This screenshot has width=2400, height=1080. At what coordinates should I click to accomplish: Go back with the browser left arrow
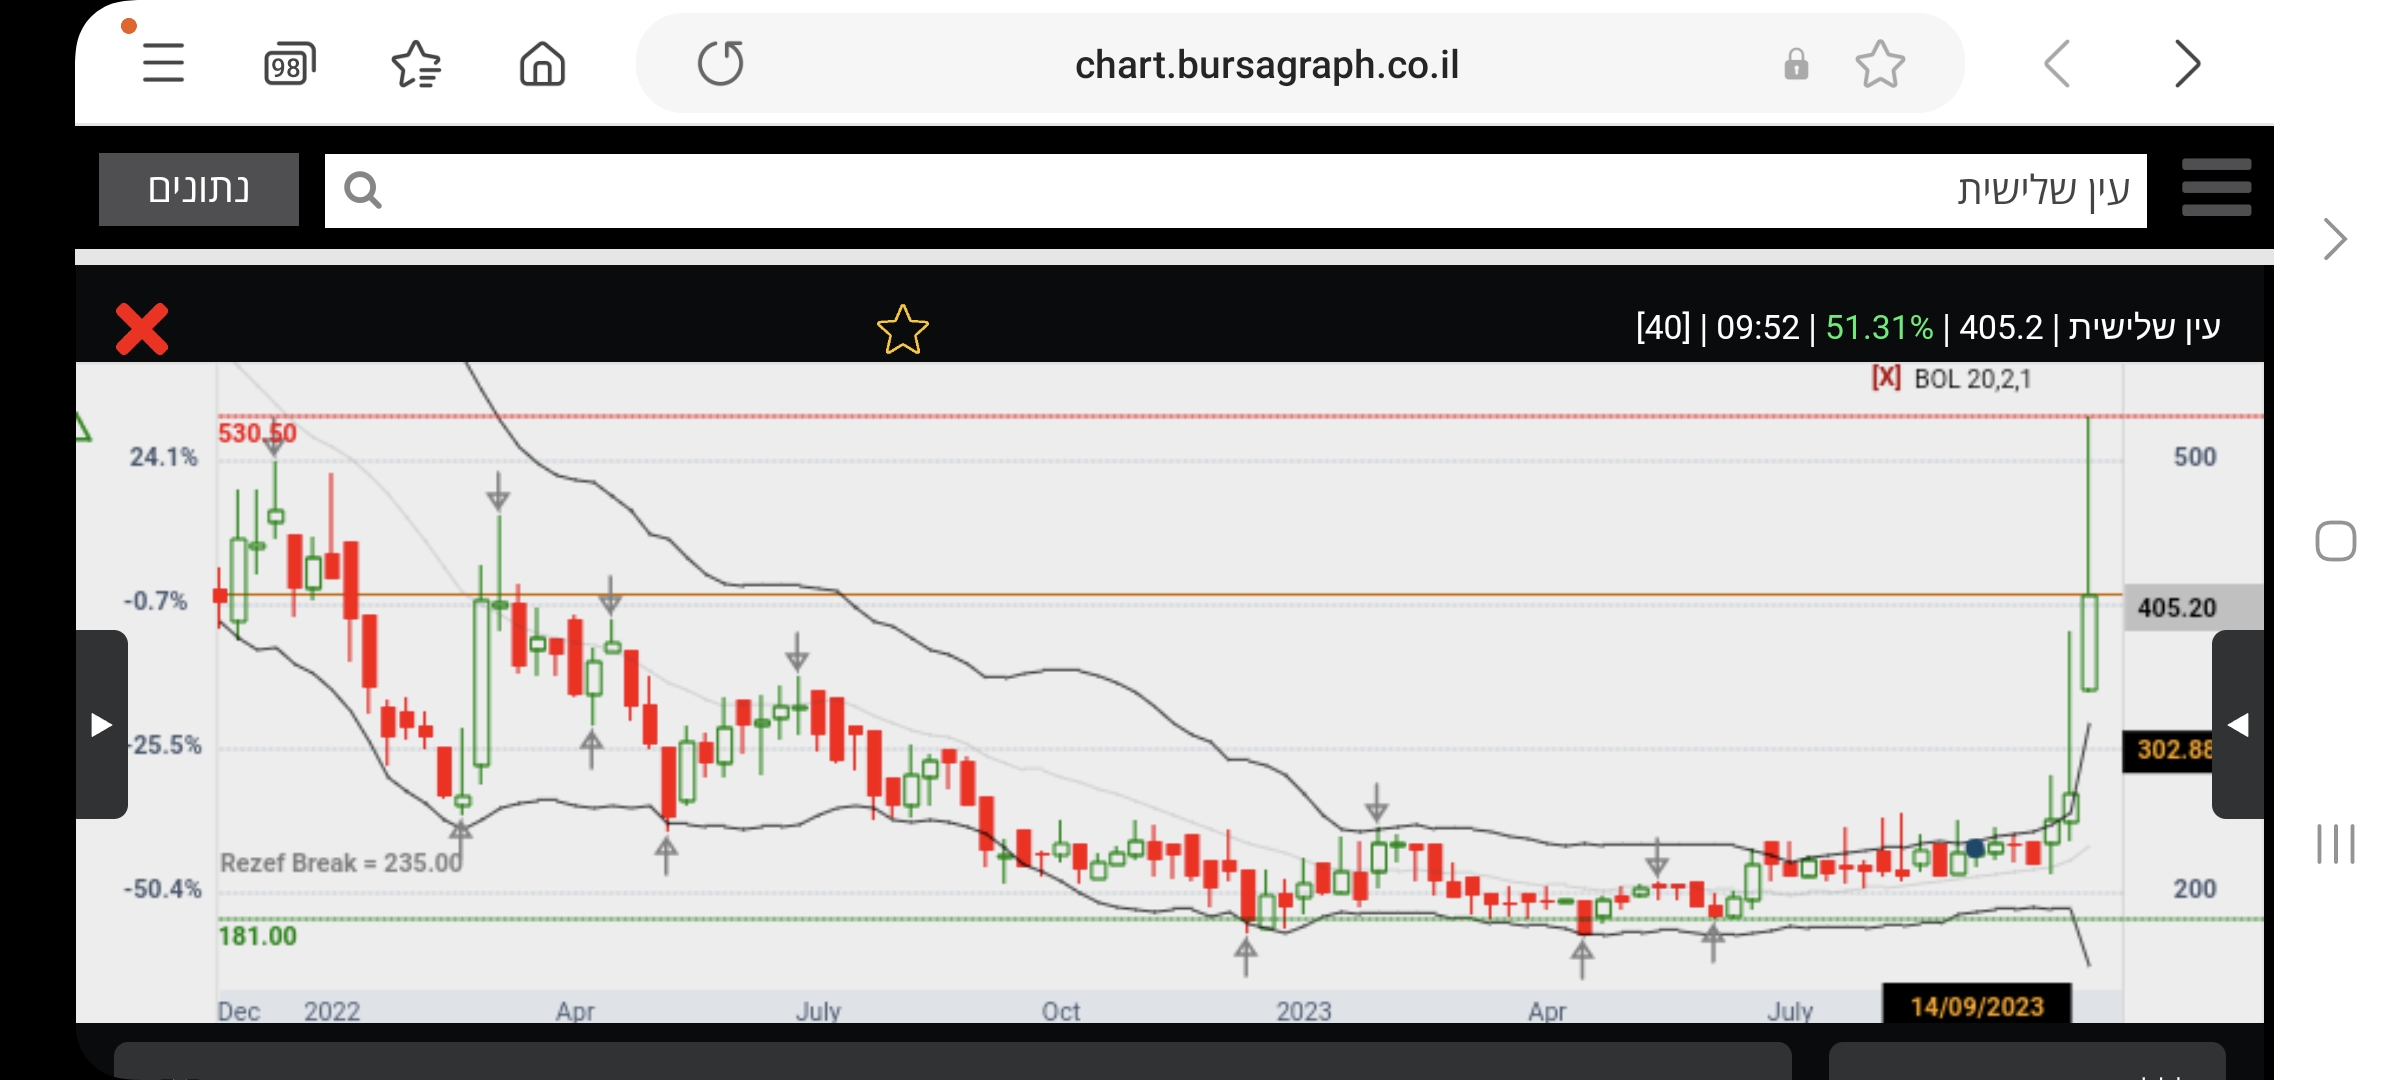(2057, 65)
